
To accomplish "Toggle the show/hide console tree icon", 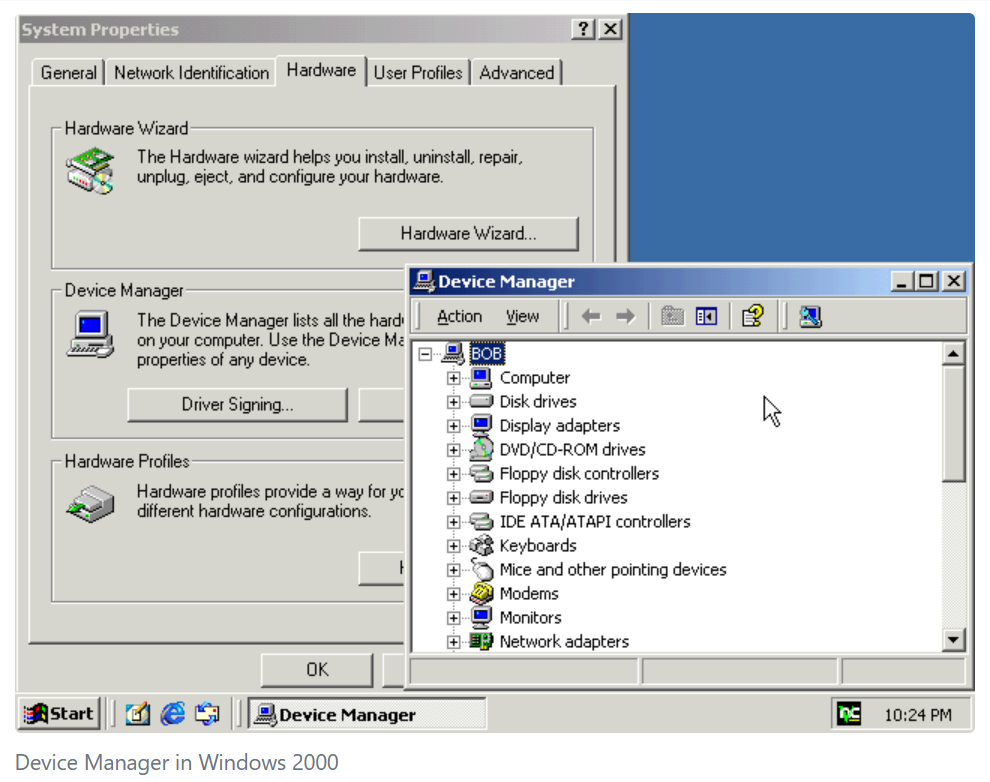I will (706, 316).
